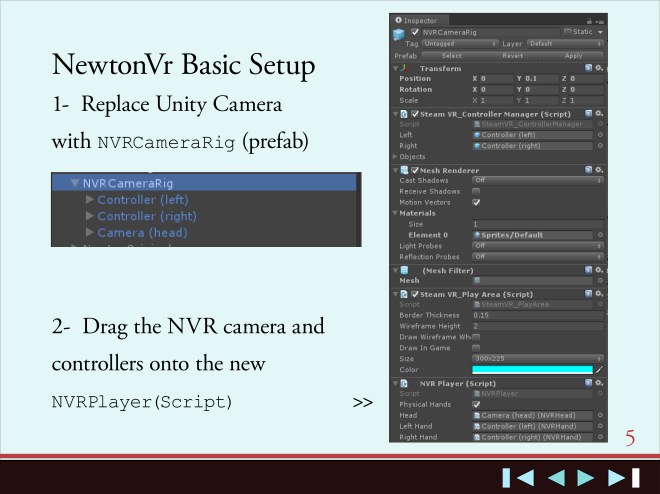Enable Receive Shadows checkbox
This screenshot has height=494, width=660.
(x=476, y=191)
